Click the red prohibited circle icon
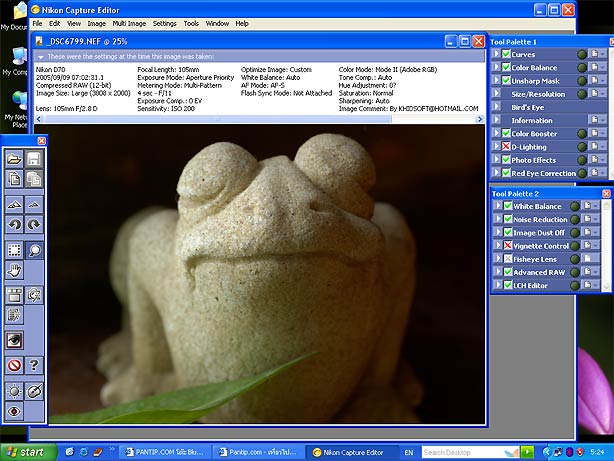614x461 pixels. (x=14, y=365)
